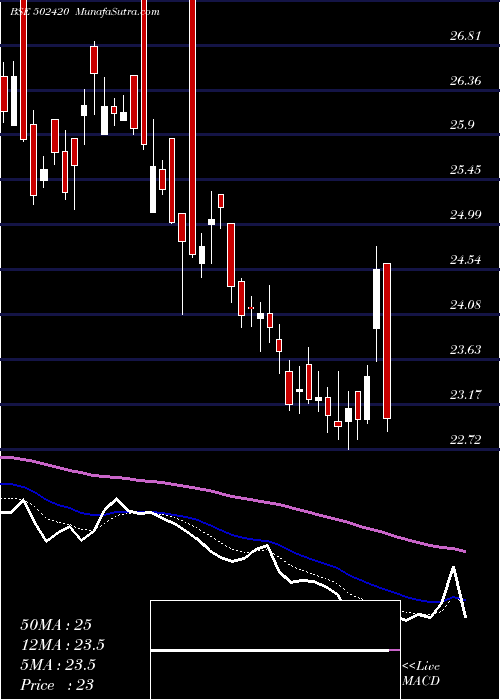The height and width of the screenshot is (700, 500).
Task: Click the 25.45 price axis label
Action: tap(465, 170)
